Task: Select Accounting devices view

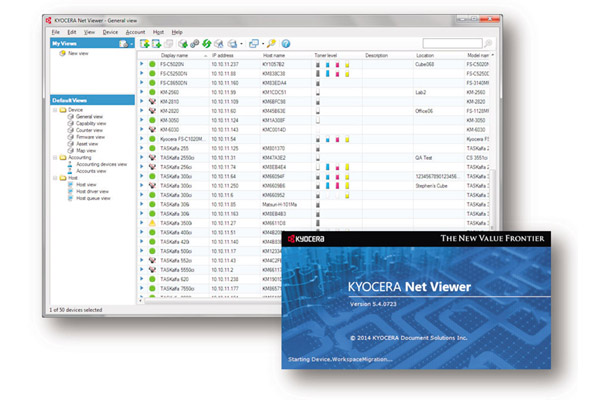Action: point(101,164)
